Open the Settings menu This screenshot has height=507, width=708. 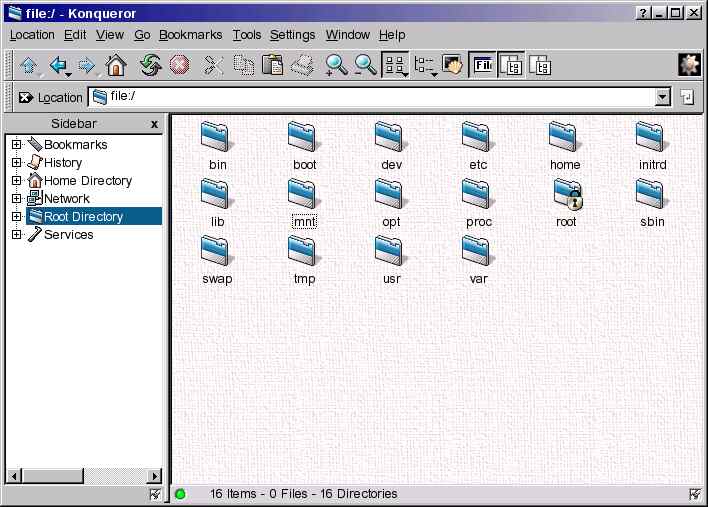(293, 35)
